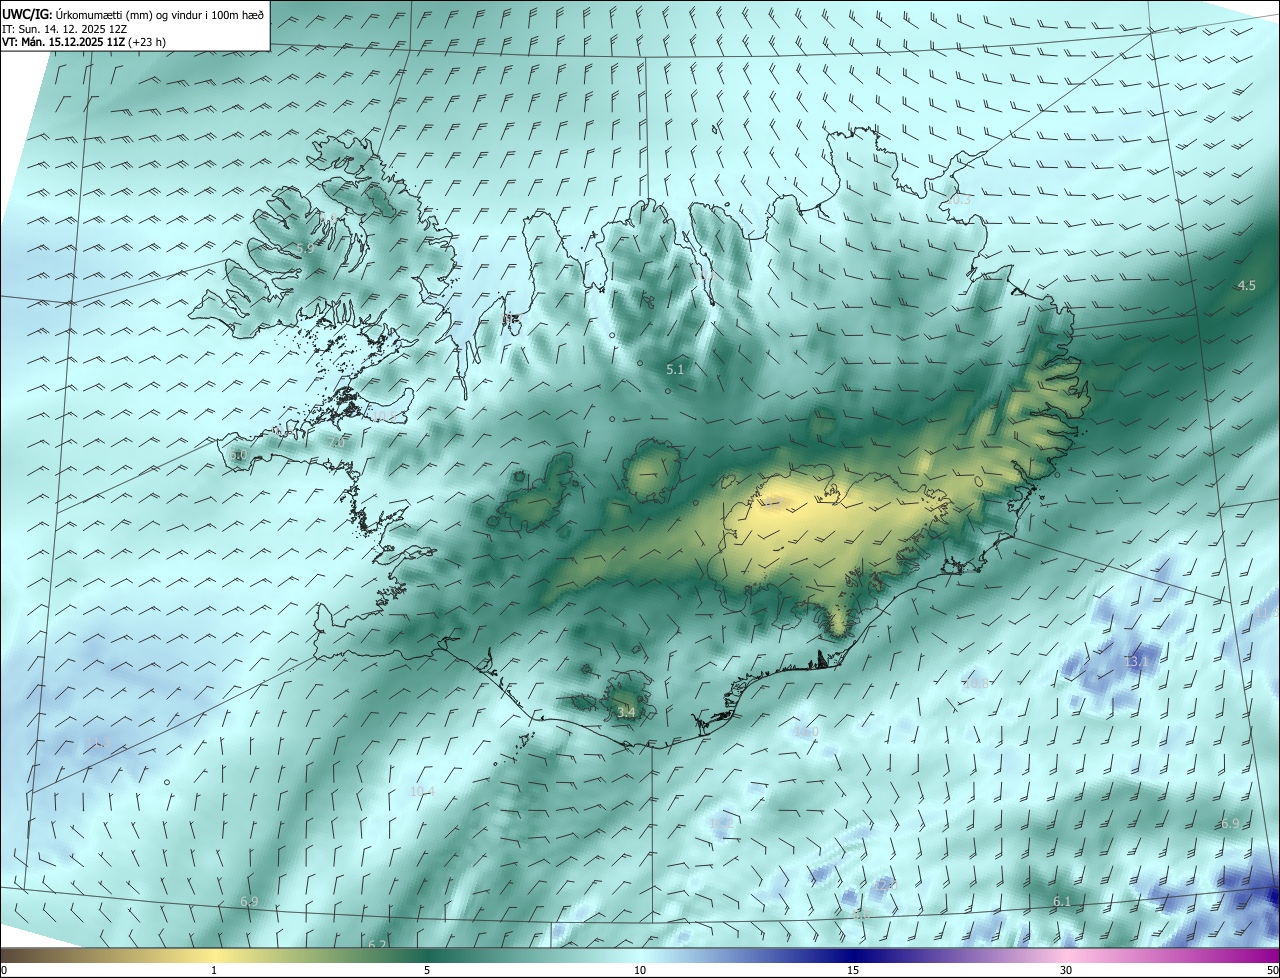Click the '0' tick label on the color scale
This screenshot has width=1280, height=978.
pyautogui.click(x=4, y=970)
